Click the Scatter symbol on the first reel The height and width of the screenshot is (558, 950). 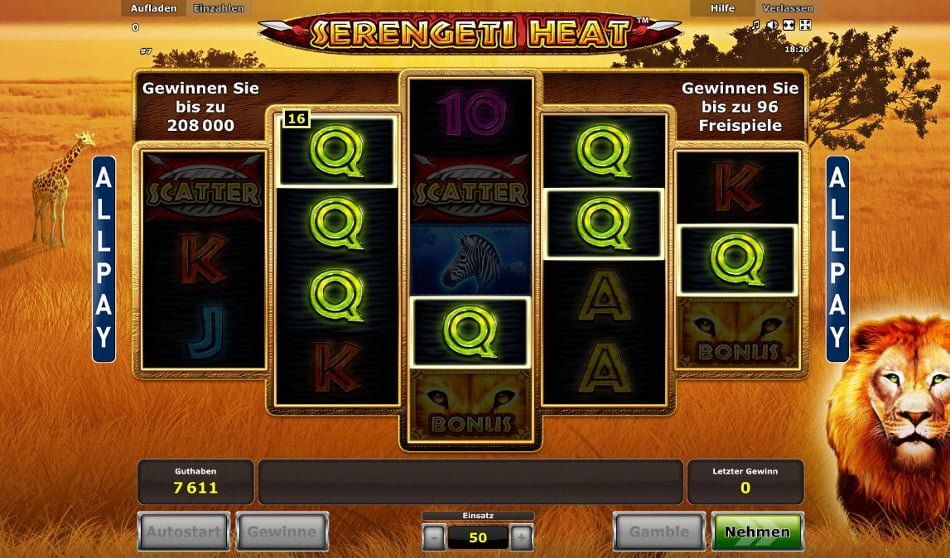click(x=204, y=188)
